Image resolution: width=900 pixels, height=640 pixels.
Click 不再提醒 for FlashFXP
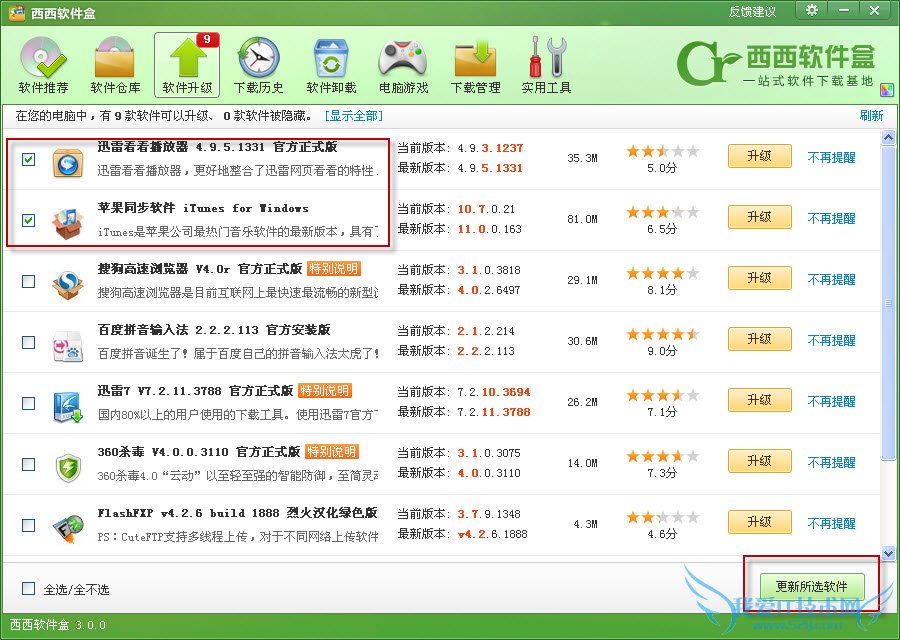coord(831,523)
